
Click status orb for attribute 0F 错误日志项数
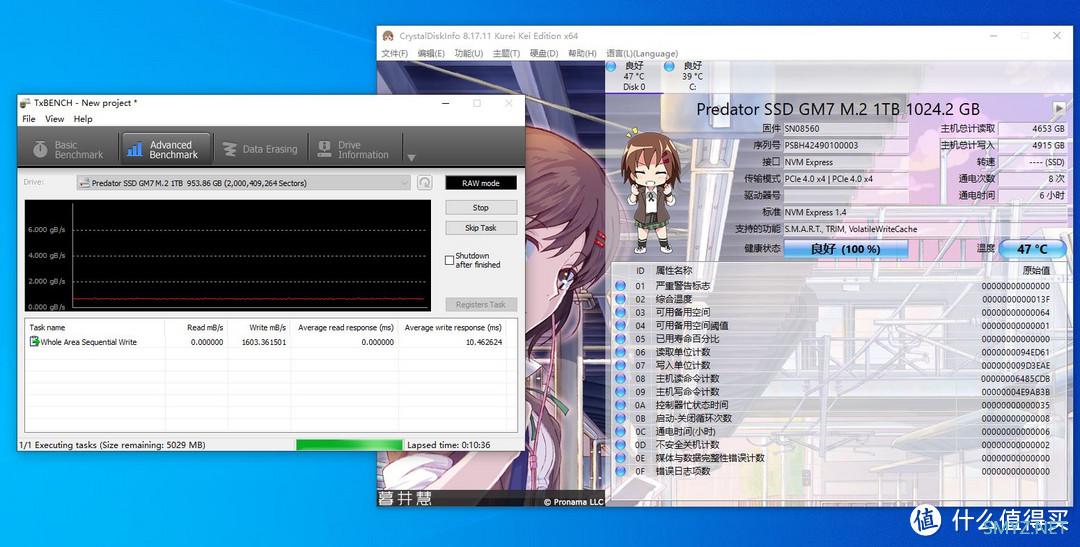pos(621,471)
